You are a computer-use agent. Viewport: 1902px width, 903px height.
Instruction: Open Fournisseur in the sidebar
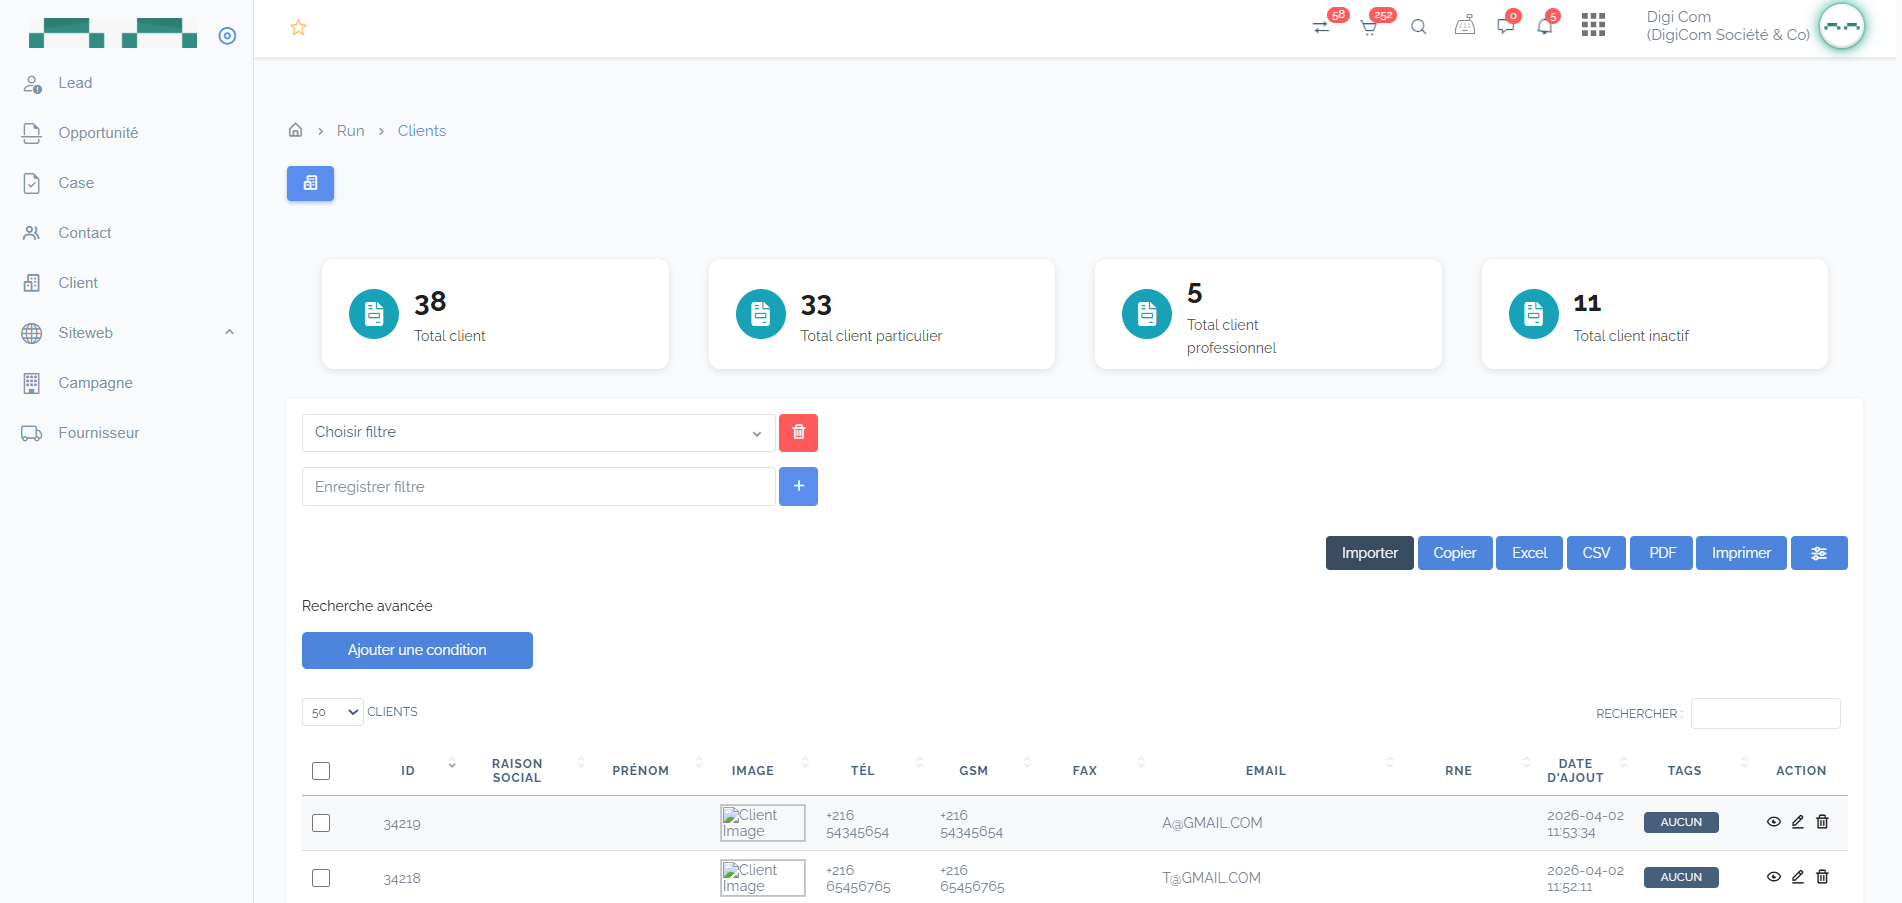[x=98, y=433]
